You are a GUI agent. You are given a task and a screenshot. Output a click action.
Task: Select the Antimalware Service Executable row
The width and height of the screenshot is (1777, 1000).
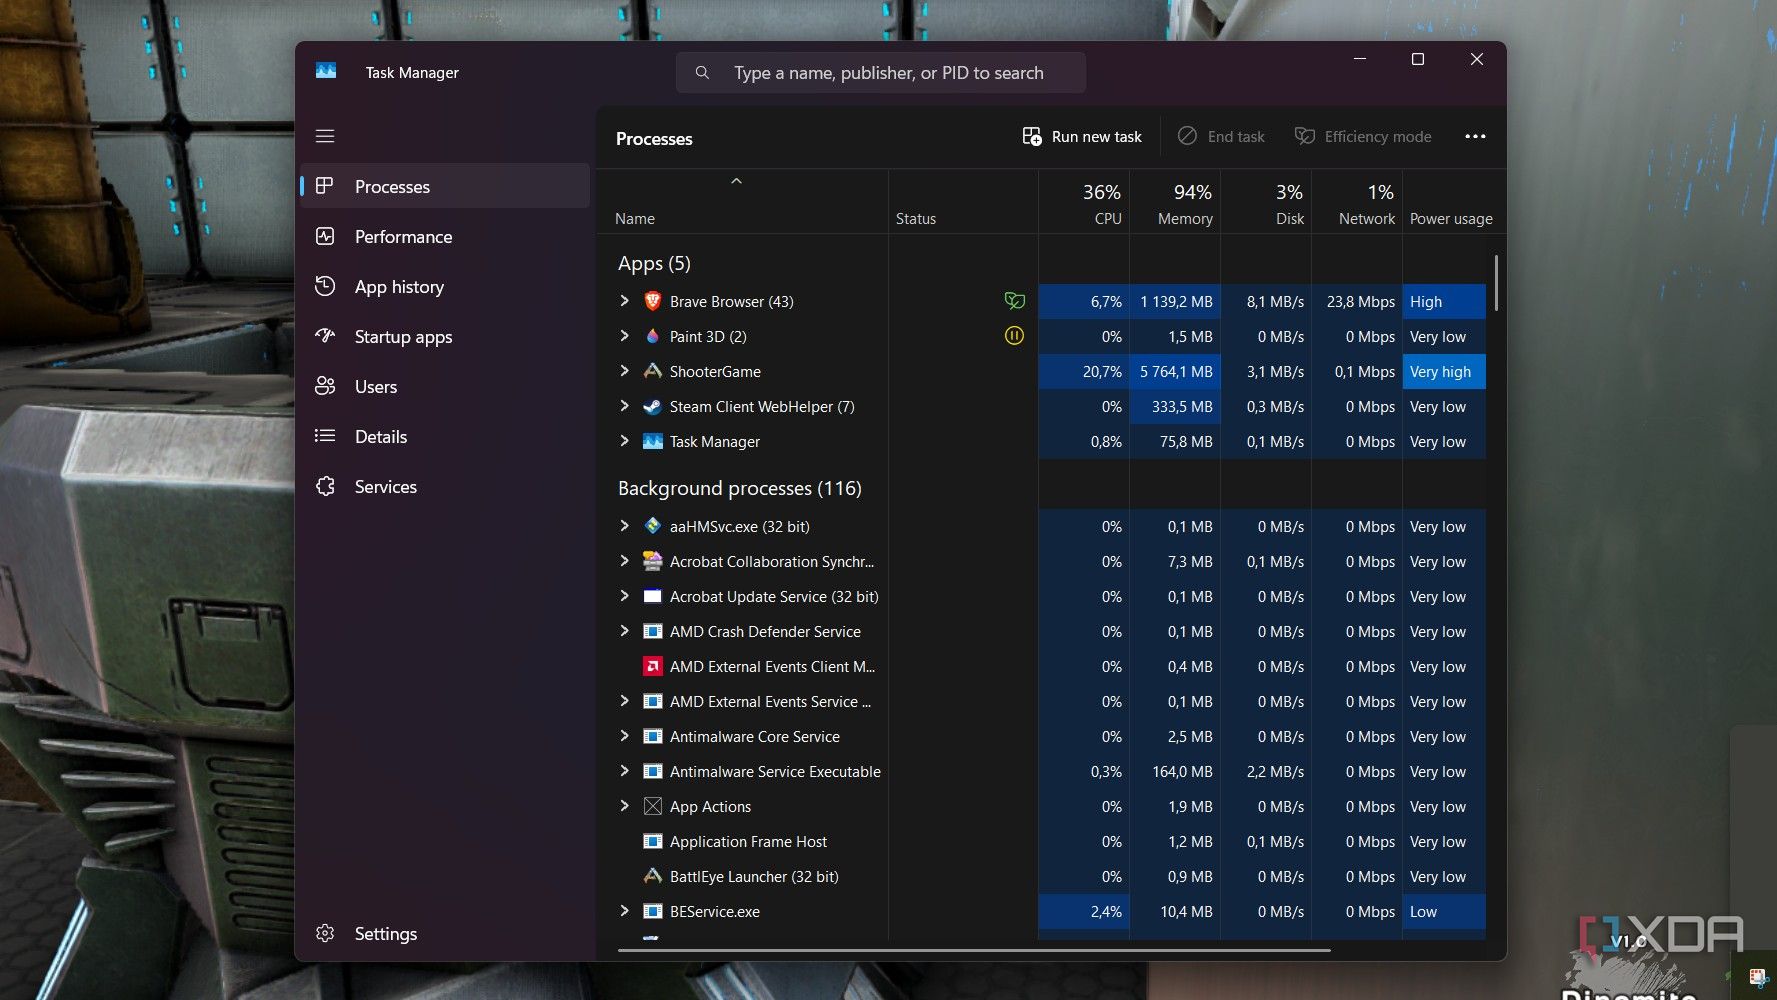[x=1041, y=771]
